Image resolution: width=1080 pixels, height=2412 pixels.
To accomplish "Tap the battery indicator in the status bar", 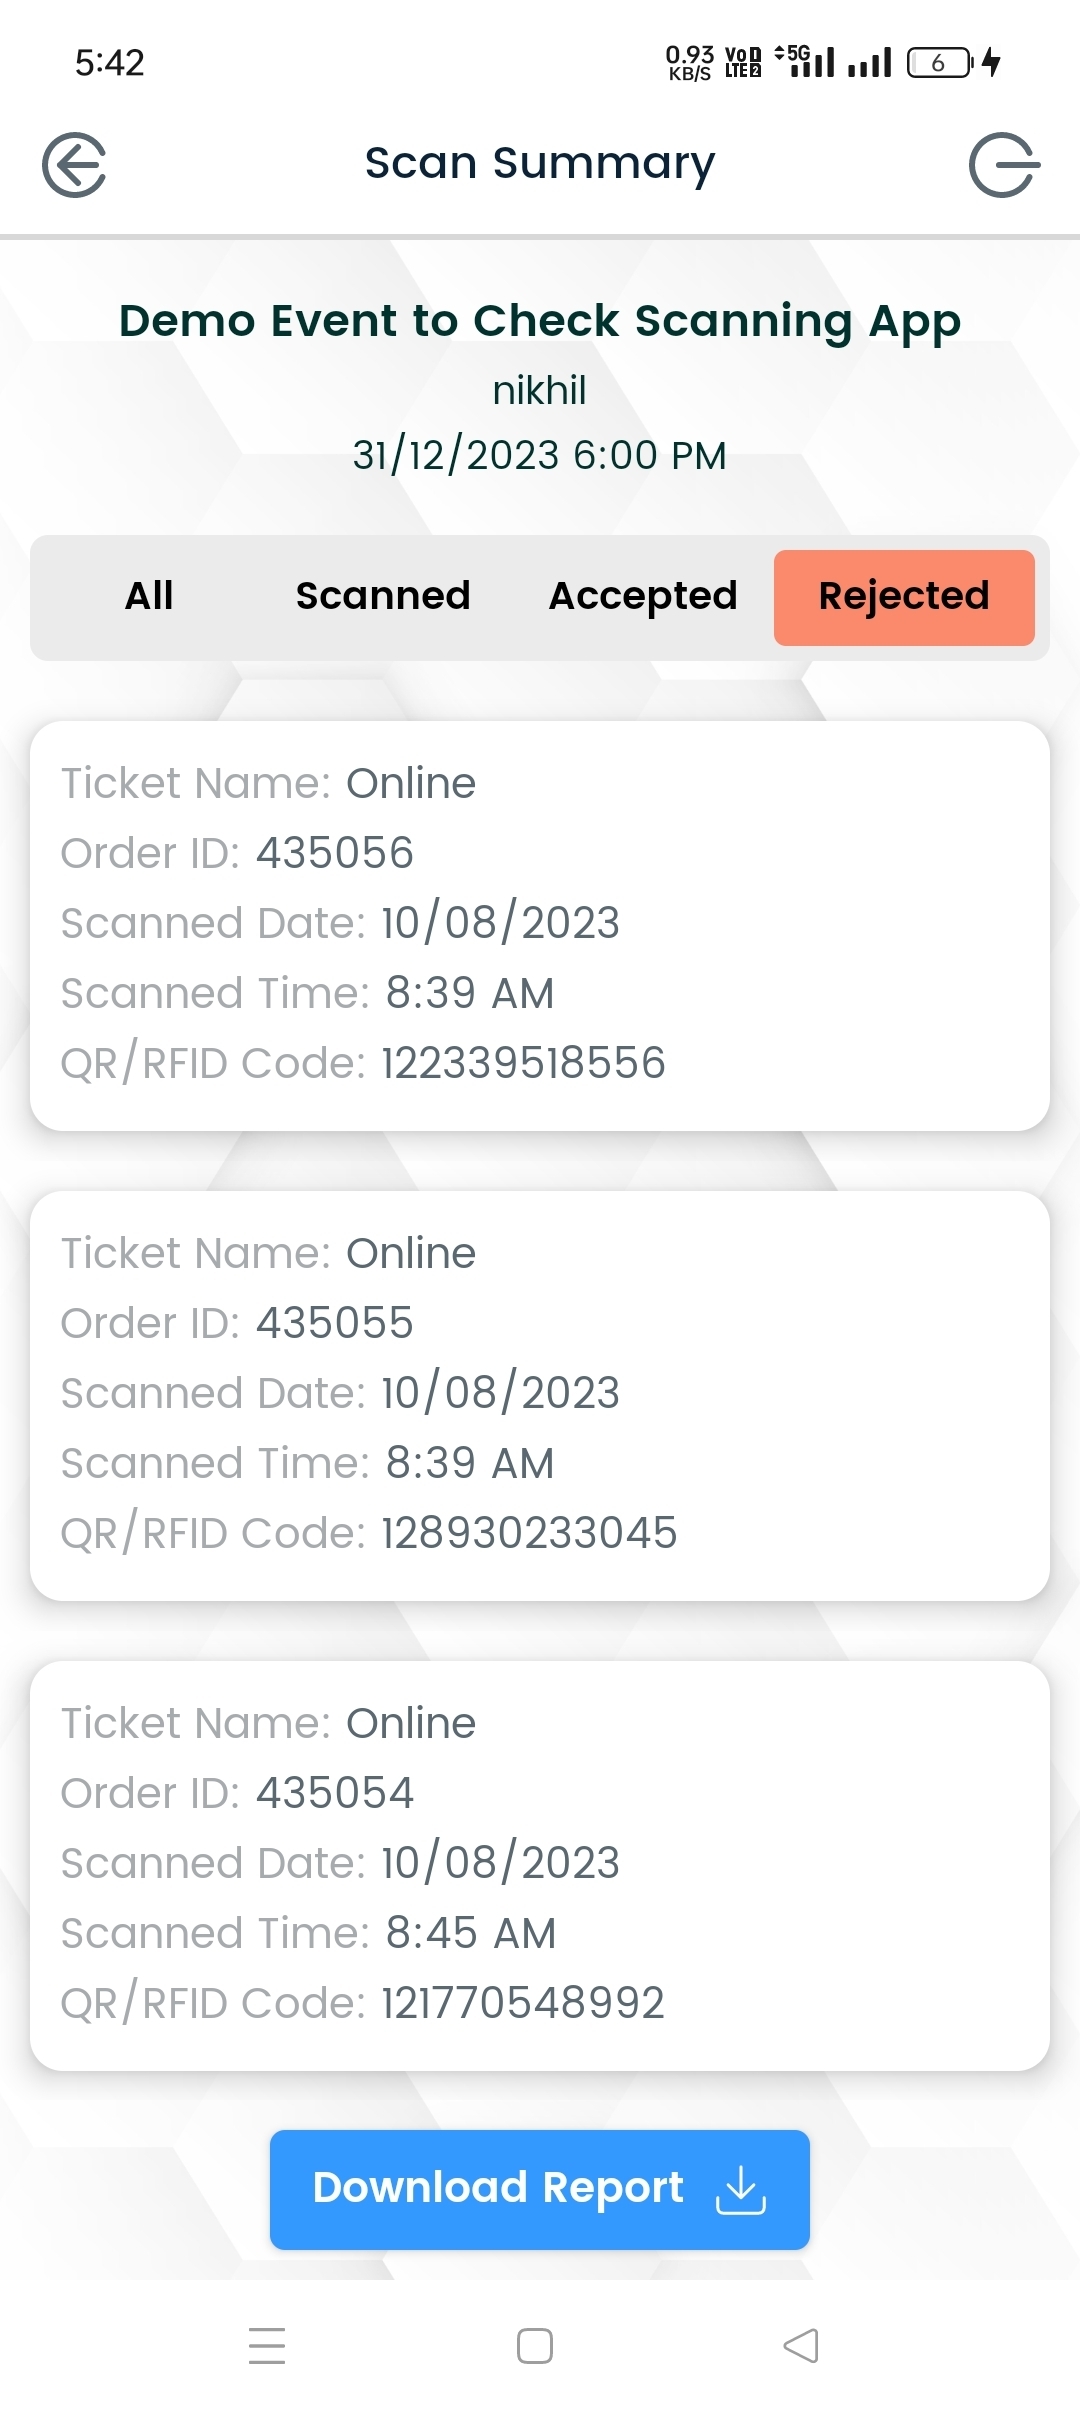I will coord(940,63).
